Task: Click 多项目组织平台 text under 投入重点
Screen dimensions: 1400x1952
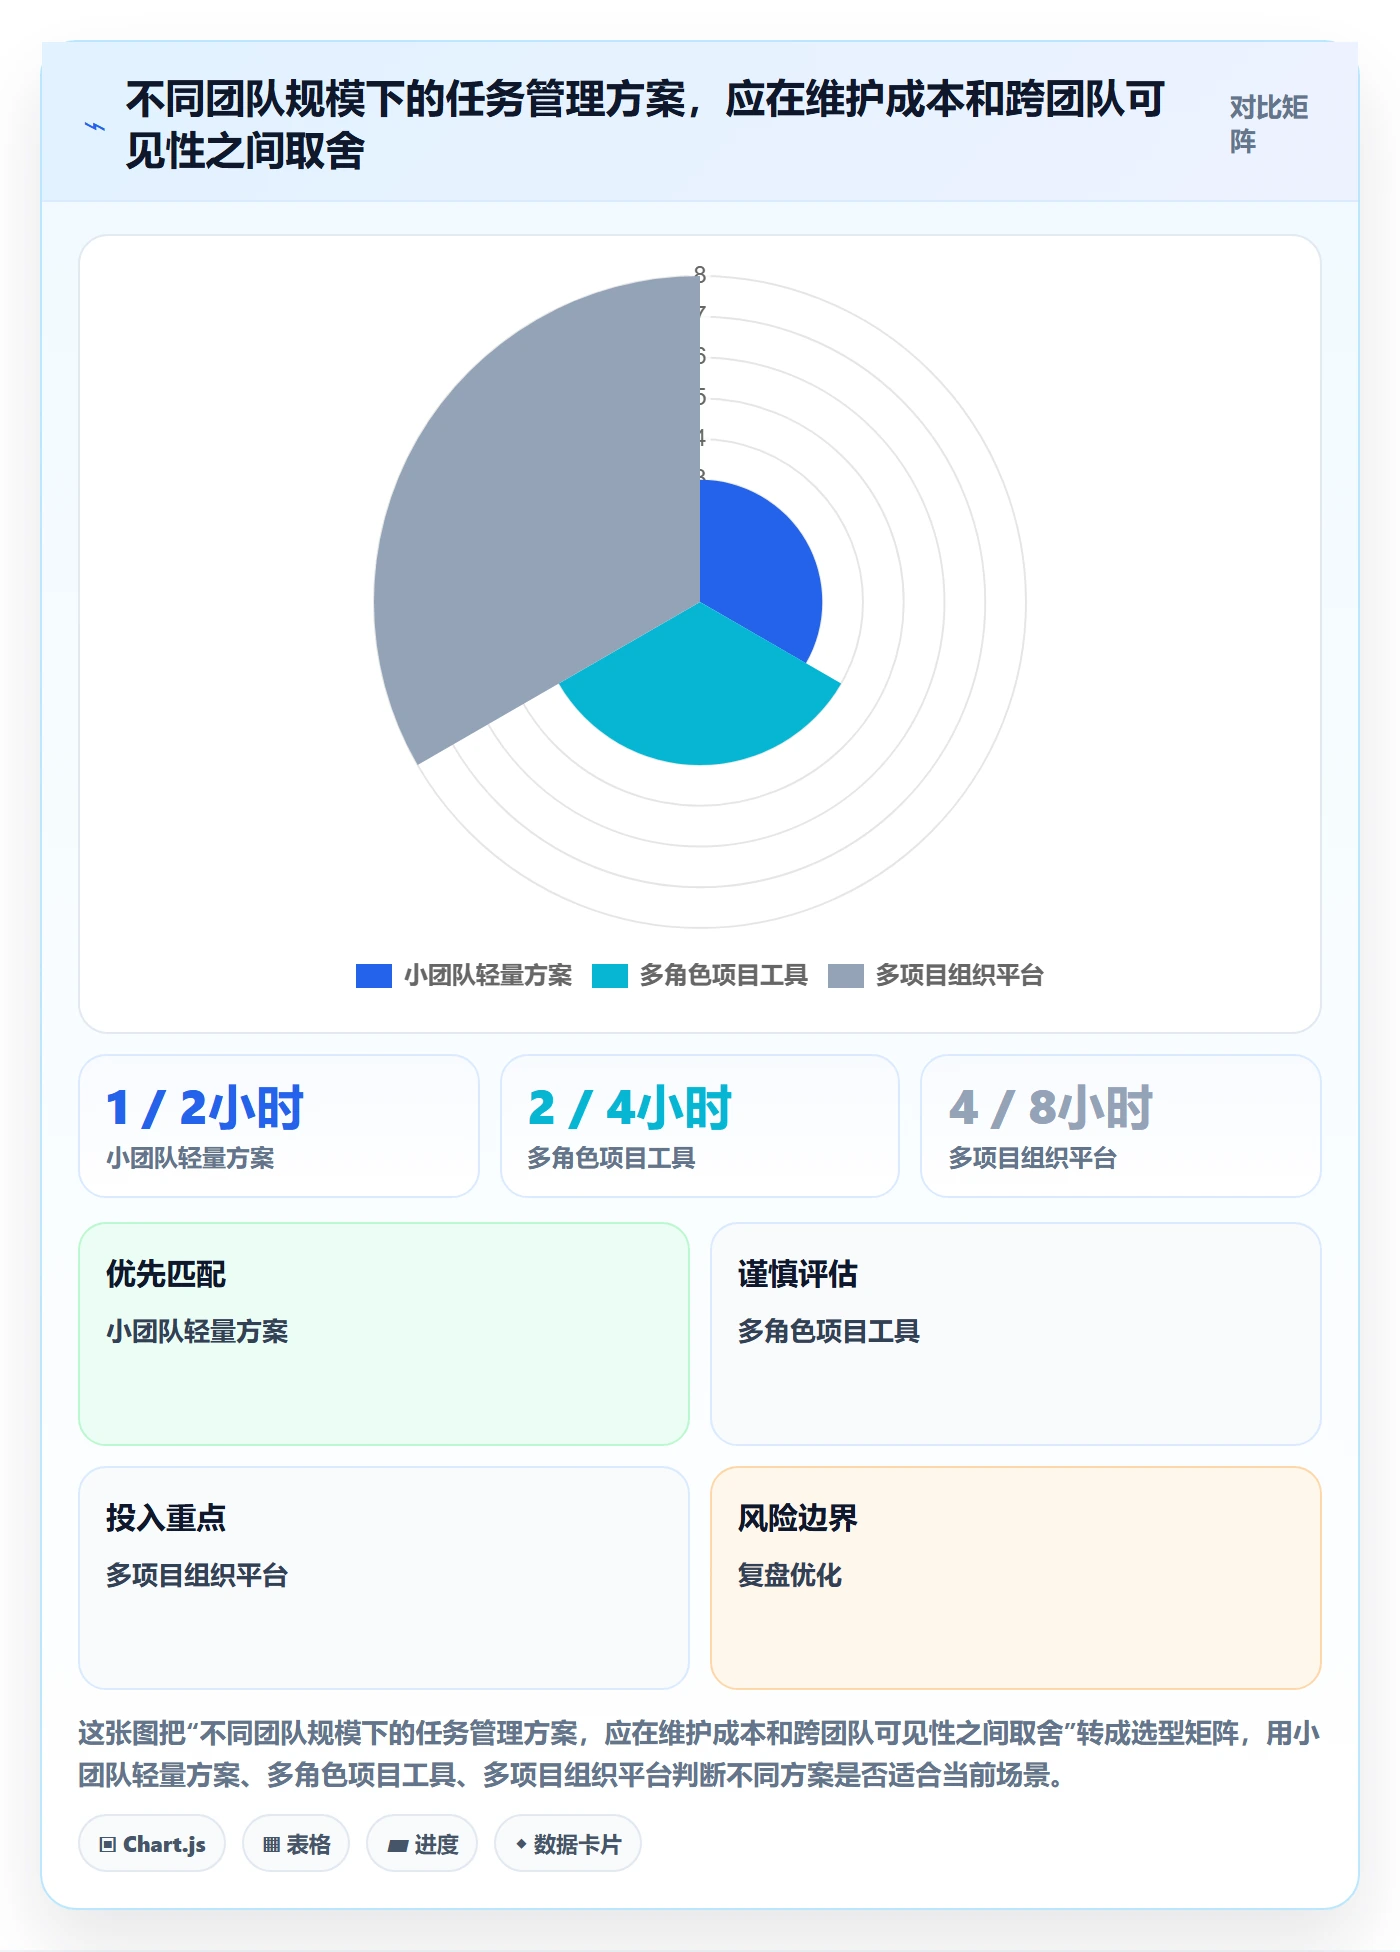Action: click(197, 1576)
